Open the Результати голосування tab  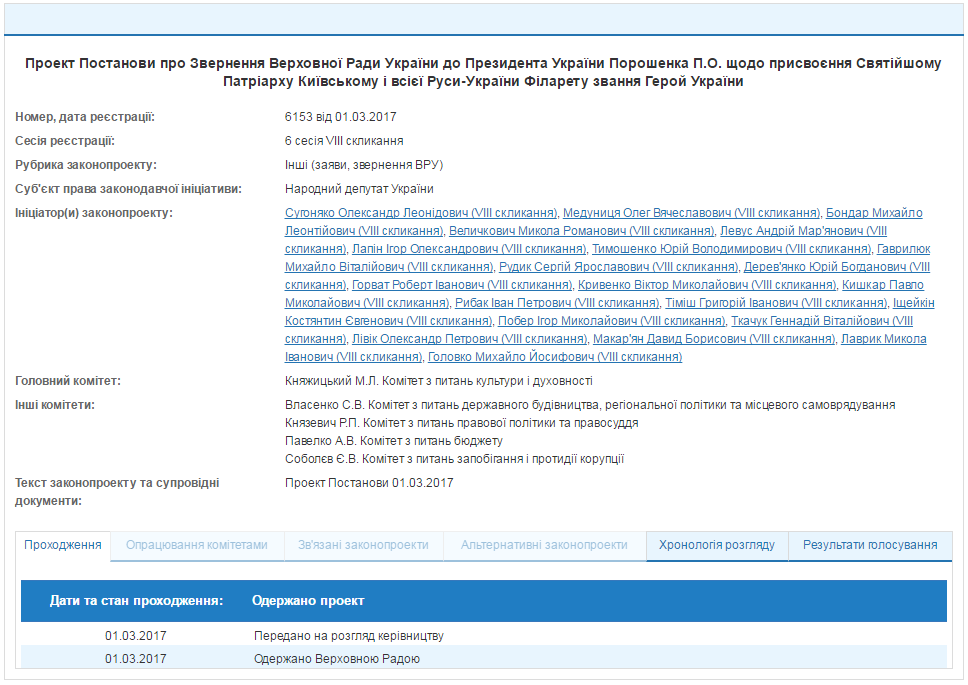pyautogui.click(x=870, y=545)
